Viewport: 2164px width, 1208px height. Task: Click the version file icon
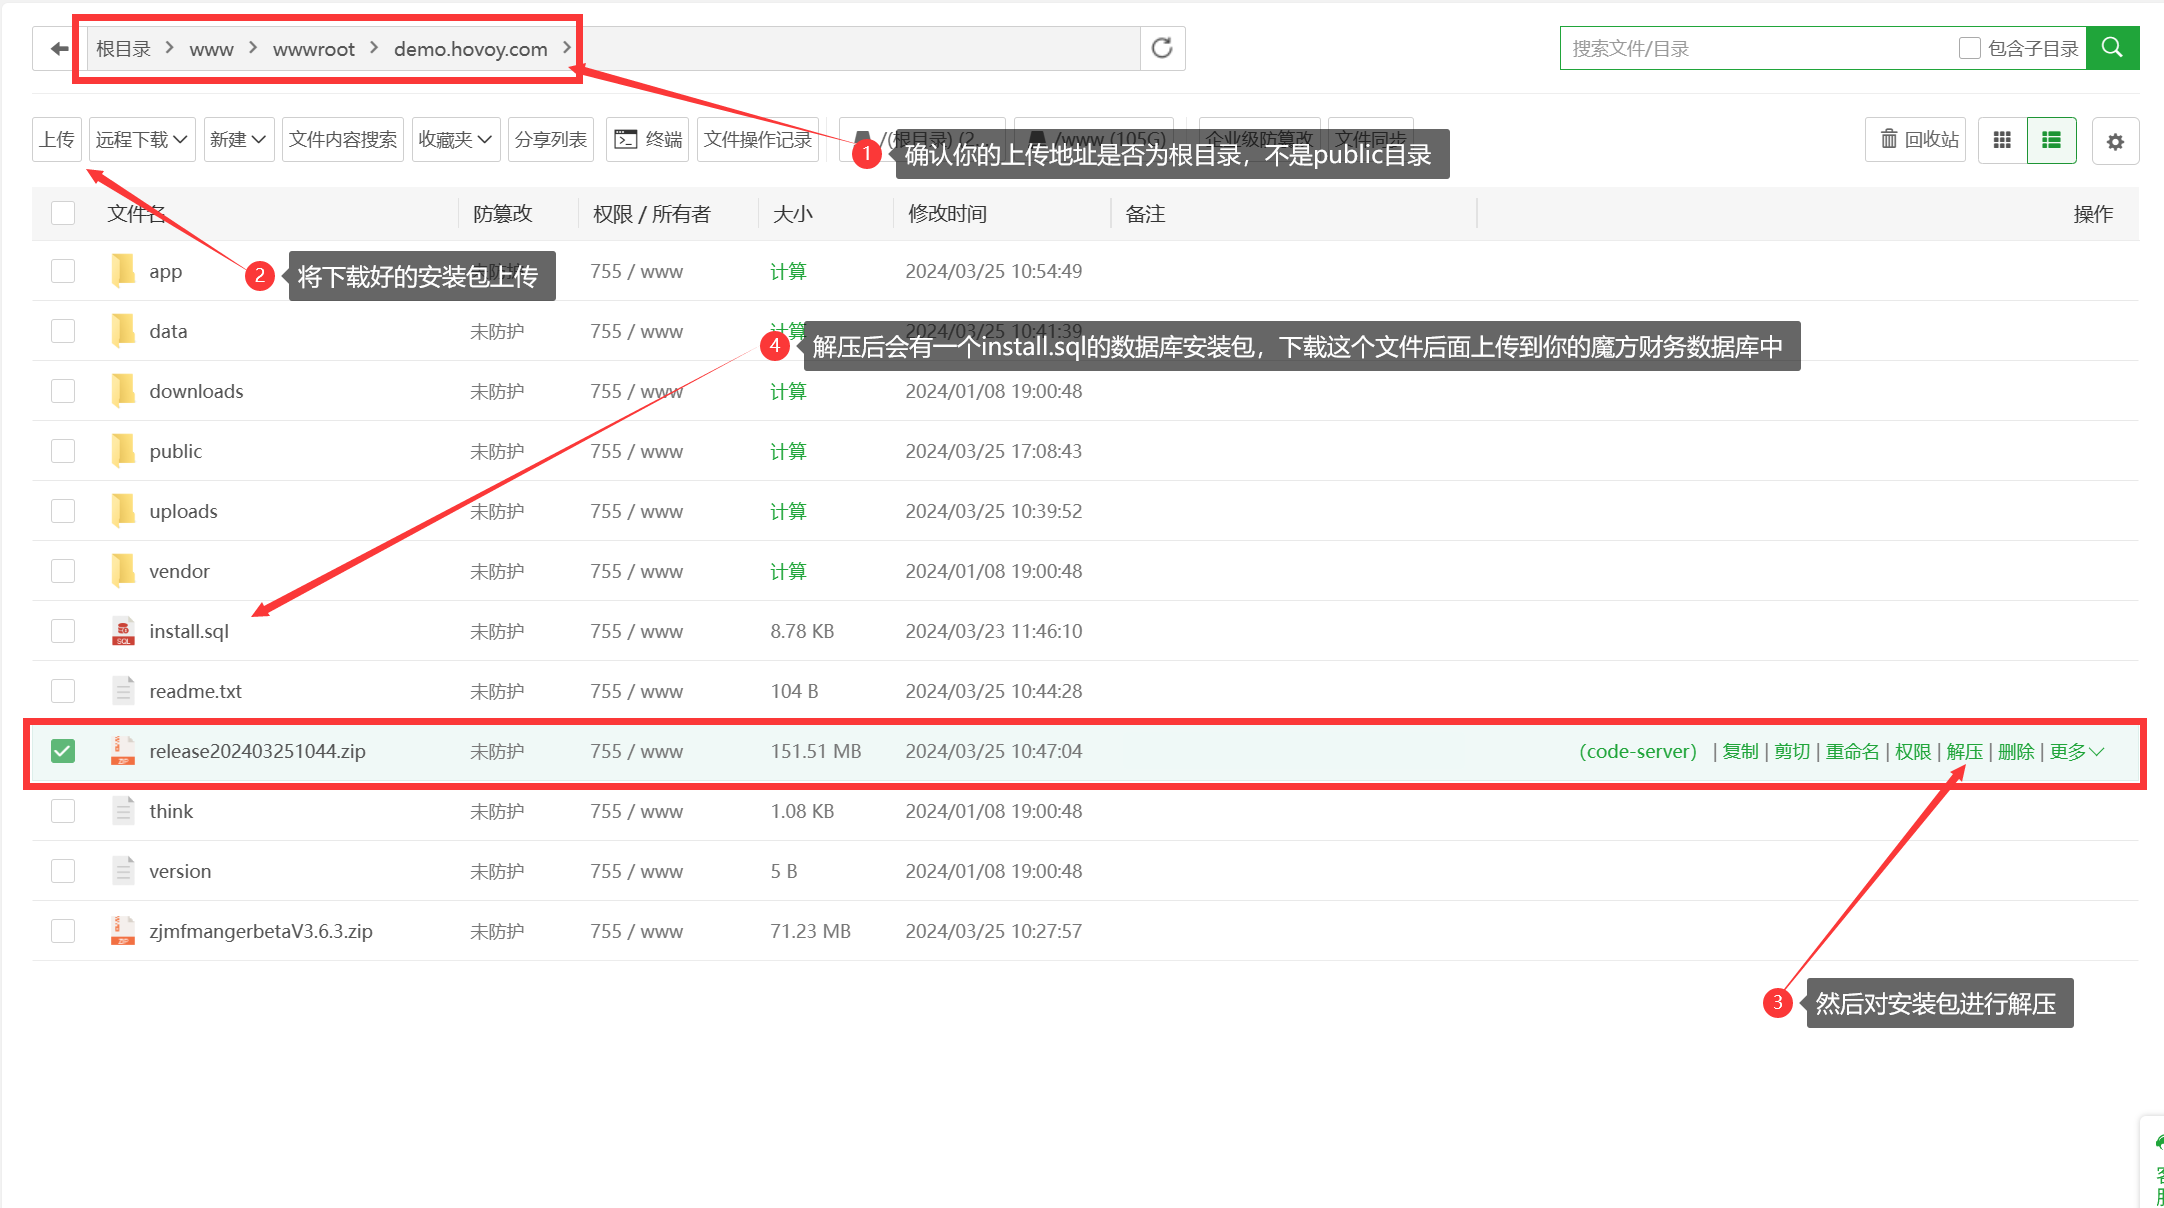click(x=123, y=871)
